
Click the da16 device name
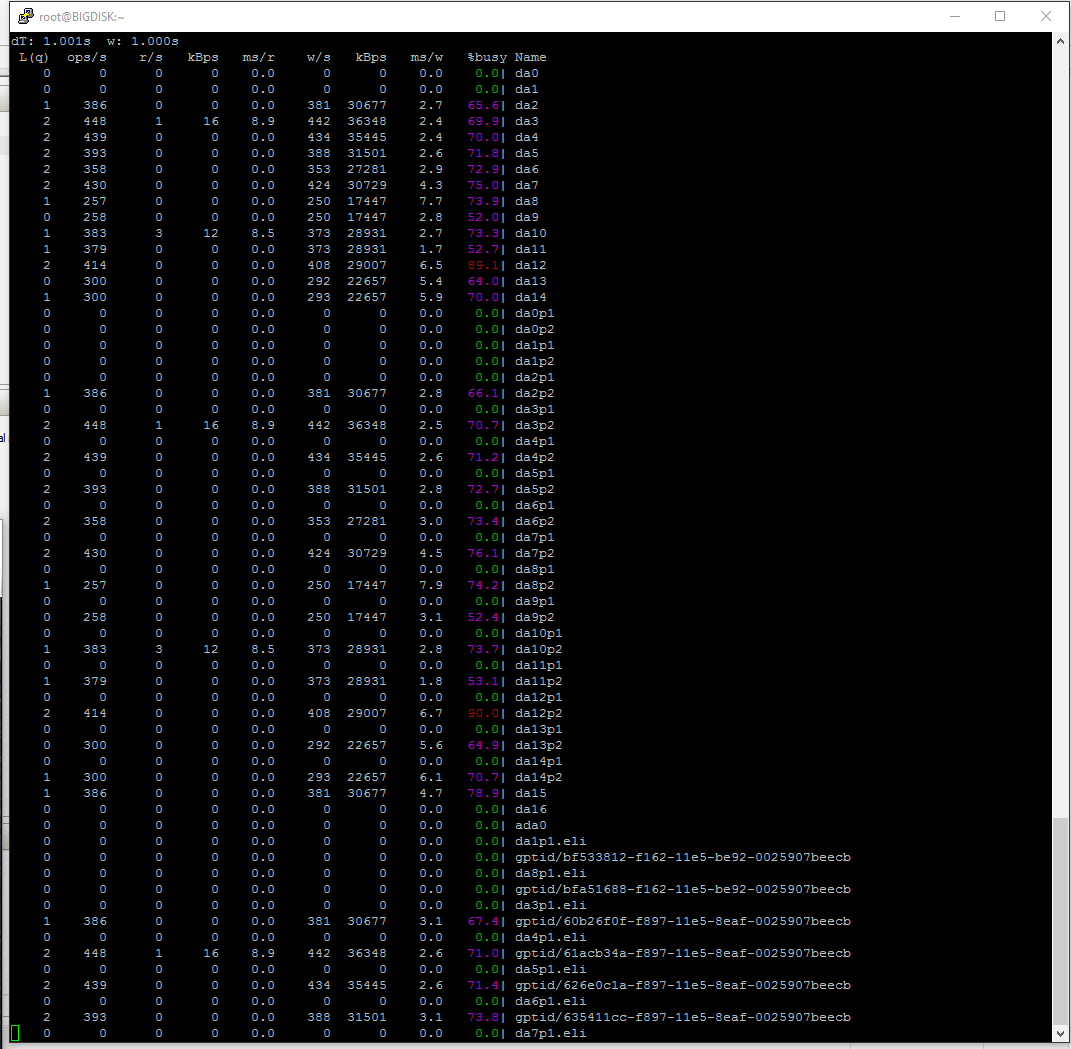coord(531,809)
